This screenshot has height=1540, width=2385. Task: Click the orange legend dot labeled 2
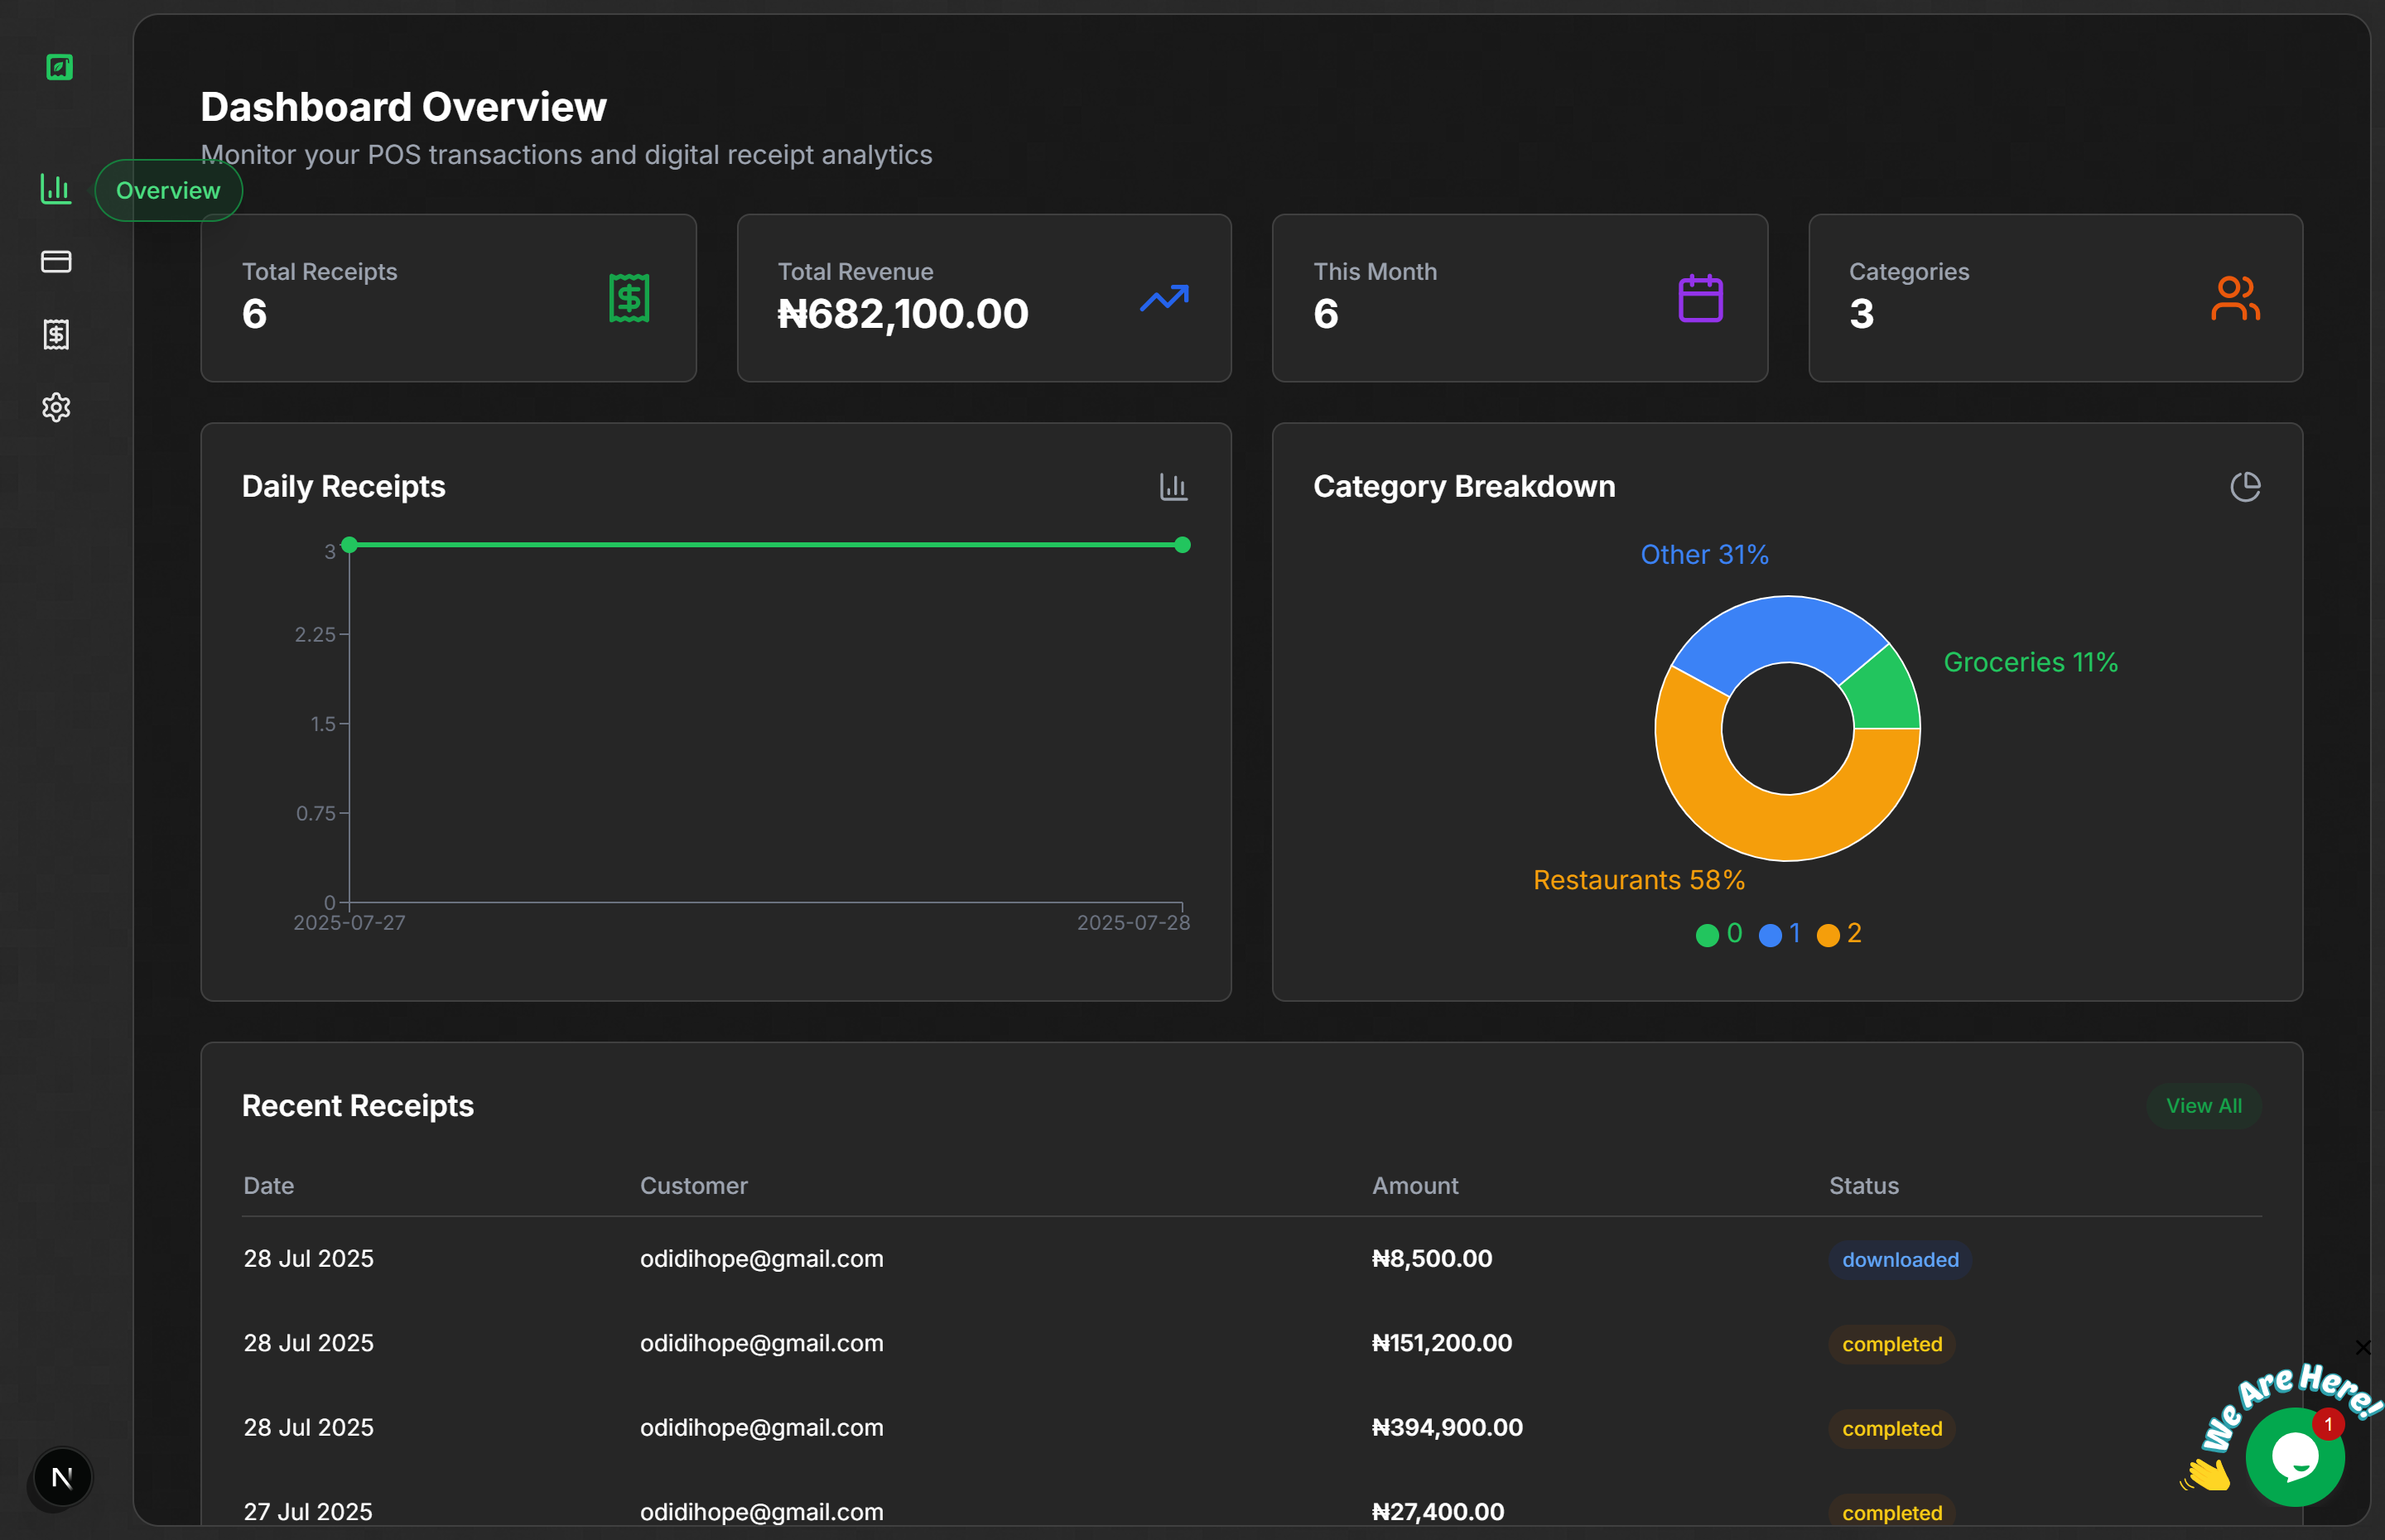click(1828, 935)
